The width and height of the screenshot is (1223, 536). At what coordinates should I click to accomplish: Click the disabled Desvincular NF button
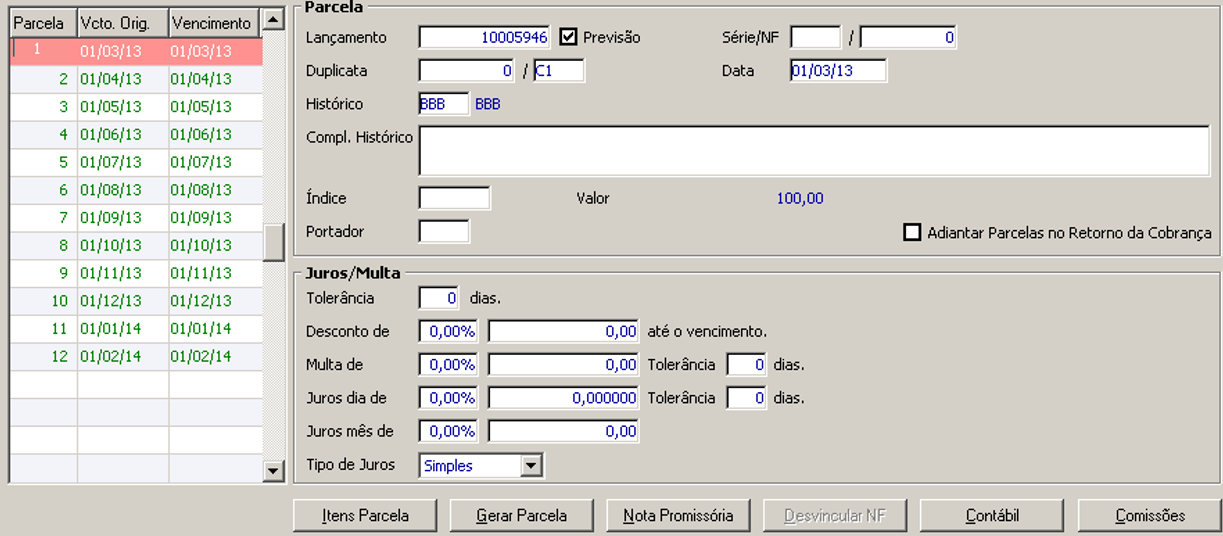click(835, 516)
